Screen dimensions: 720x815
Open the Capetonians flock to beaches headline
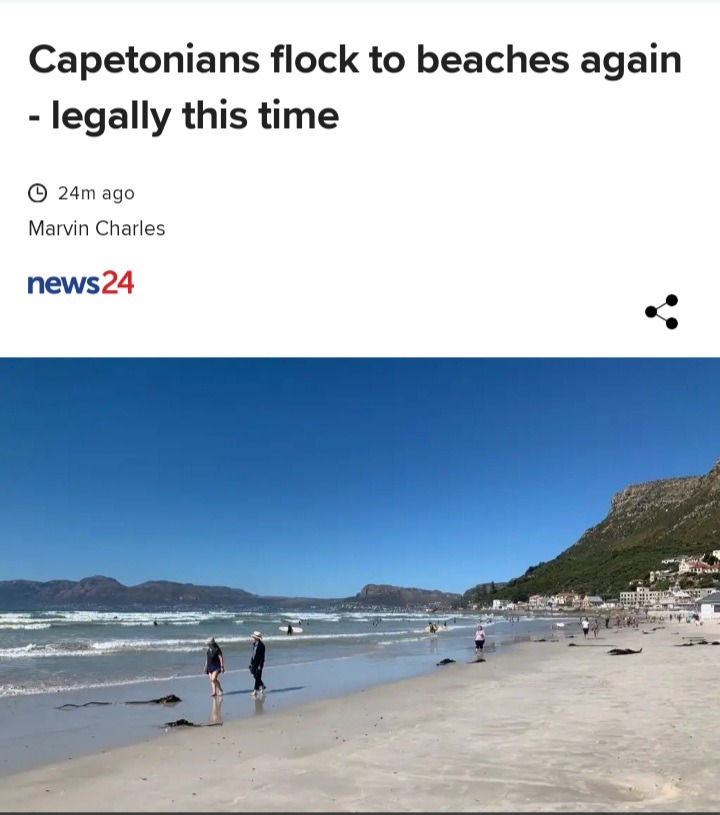tap(355, 87)
